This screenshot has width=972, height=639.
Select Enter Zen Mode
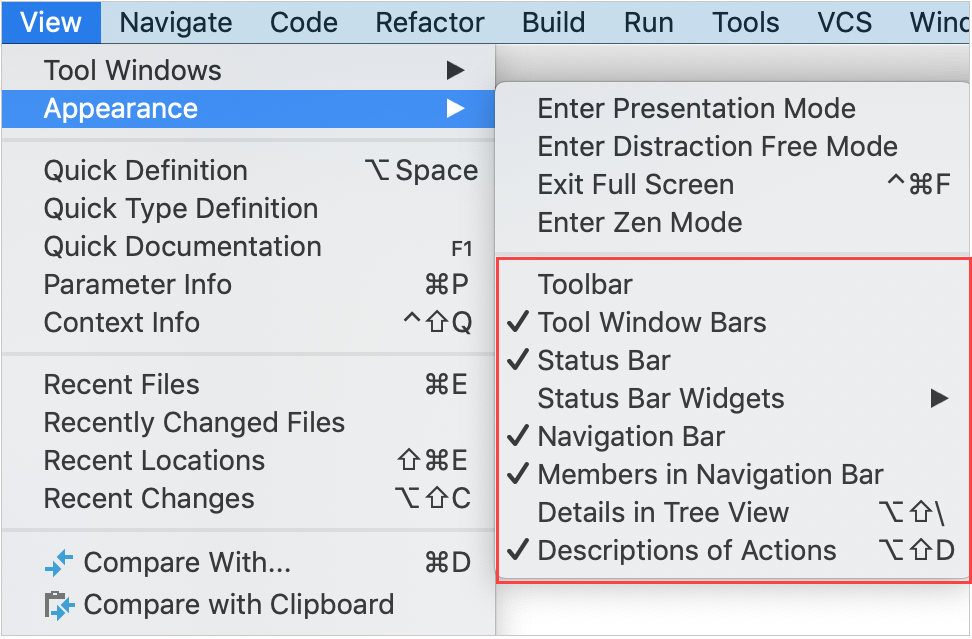(639, 223)
